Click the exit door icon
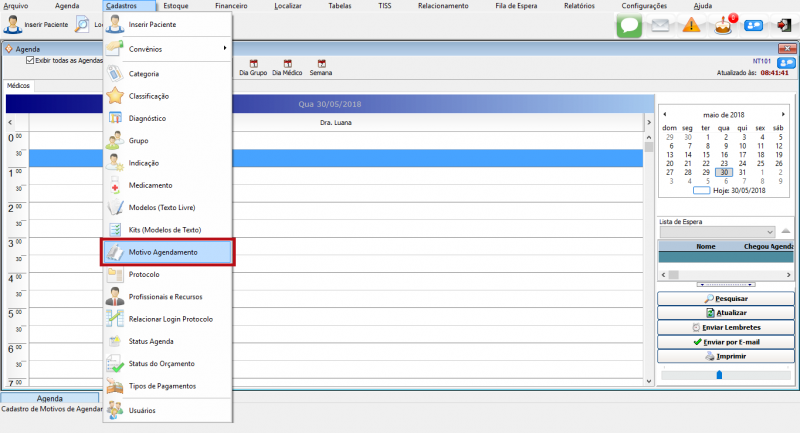This screenshot has width=800, height=433. [783, 26]
